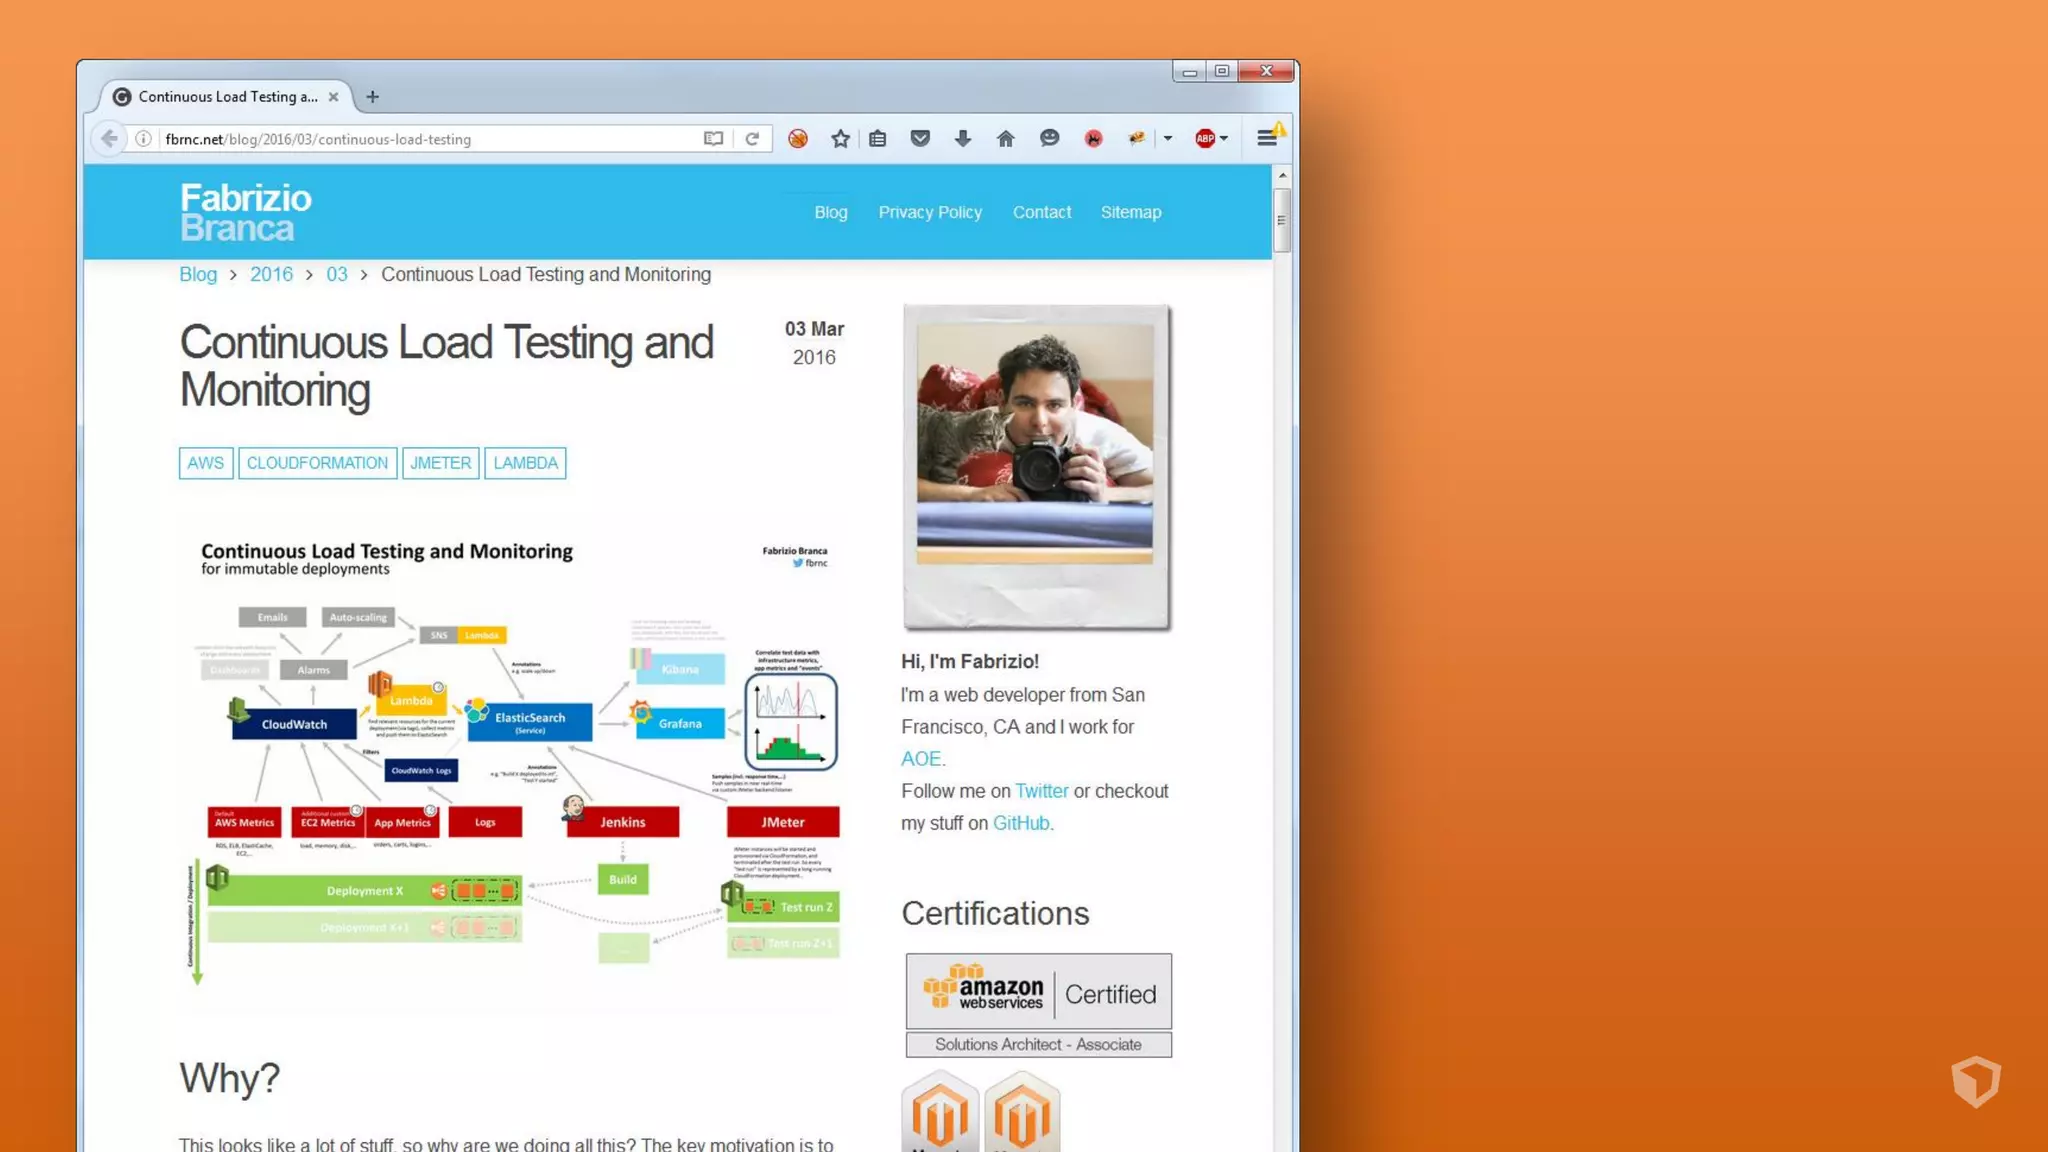Click the browser back arrow button
Viewport: 2048px width, 1152px height.
click(109, 139)
